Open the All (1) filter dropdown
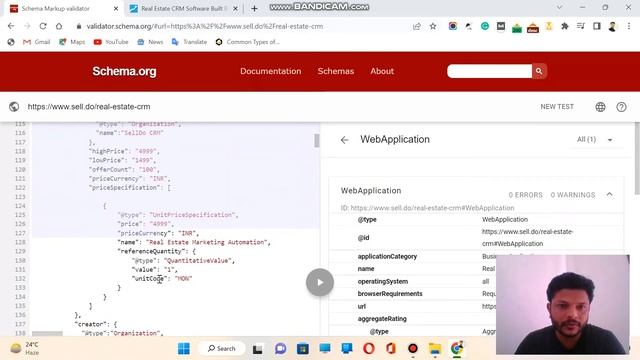The image size is (640, 360). [594, 140]
